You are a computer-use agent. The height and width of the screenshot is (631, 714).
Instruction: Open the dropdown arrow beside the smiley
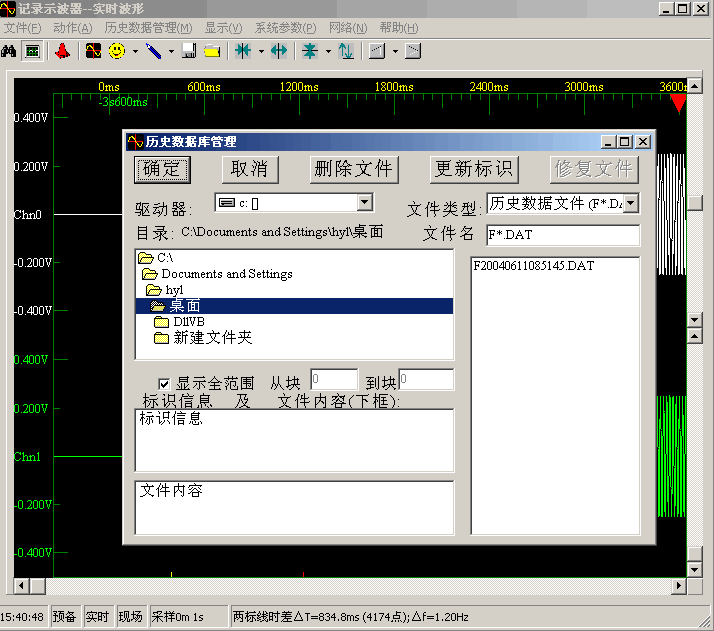(x=135, y=51)
